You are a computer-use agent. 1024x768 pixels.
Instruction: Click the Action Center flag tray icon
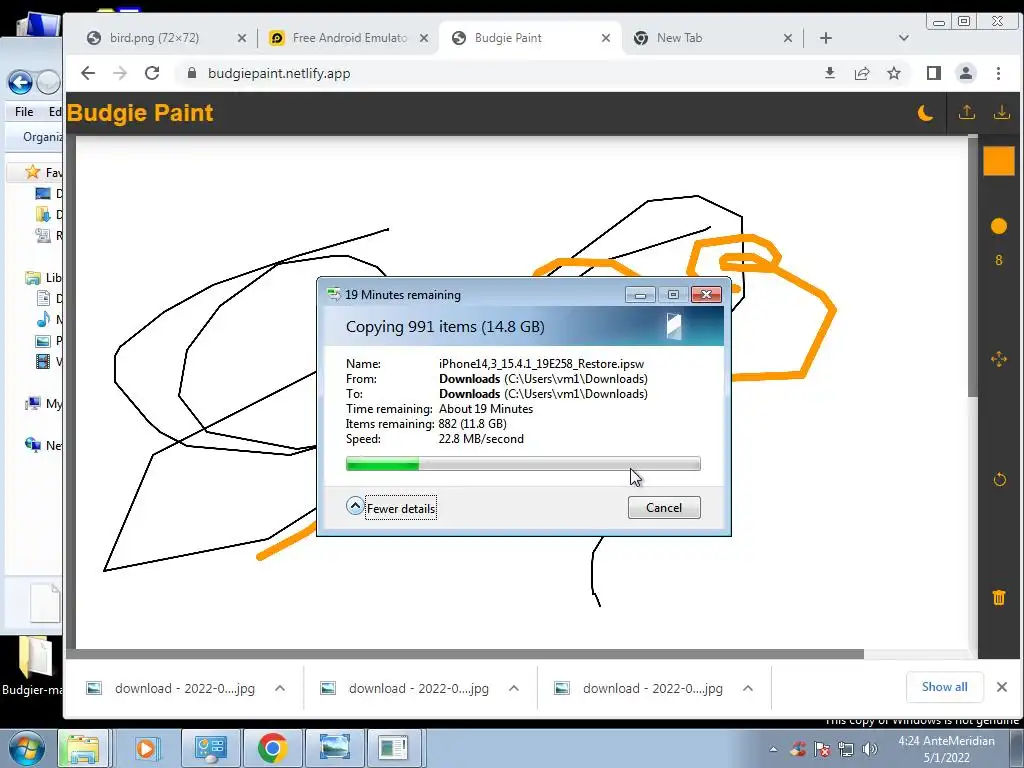822,749
